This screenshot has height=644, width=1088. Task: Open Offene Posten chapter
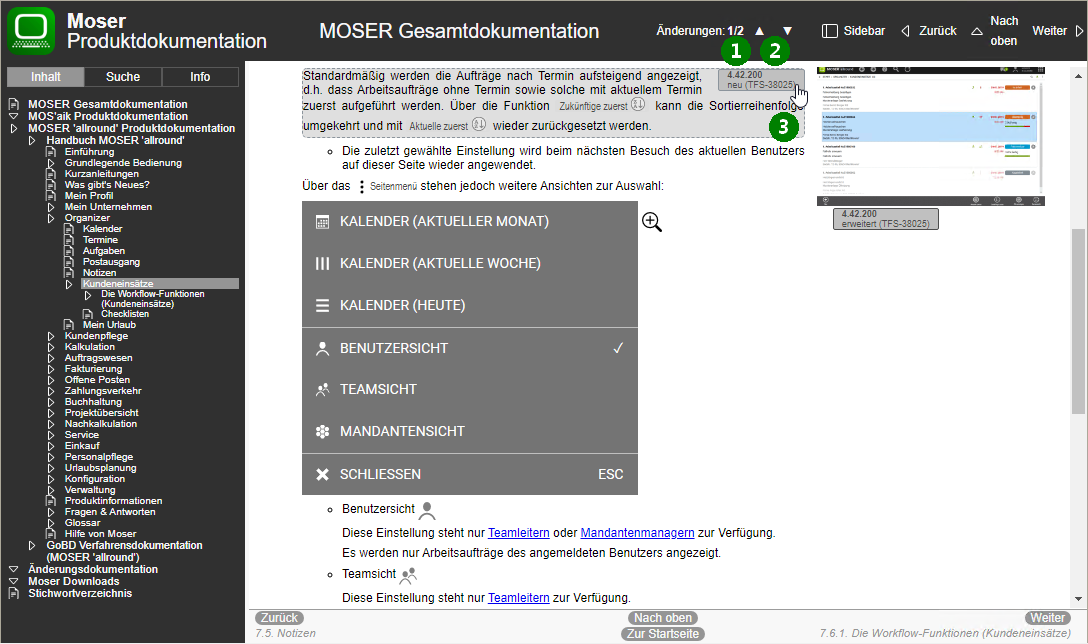[x=97, y=380]
